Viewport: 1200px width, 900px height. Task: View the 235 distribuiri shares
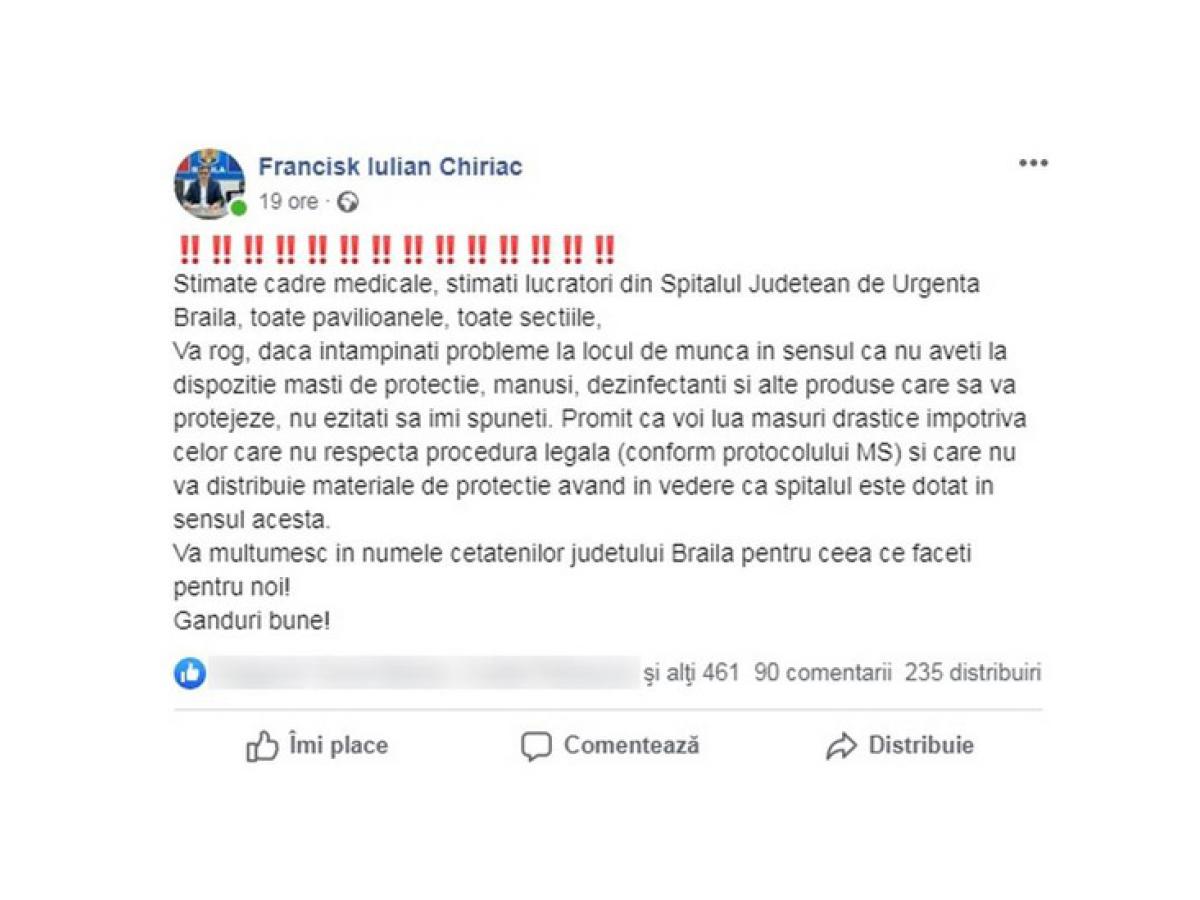point(973,673)
